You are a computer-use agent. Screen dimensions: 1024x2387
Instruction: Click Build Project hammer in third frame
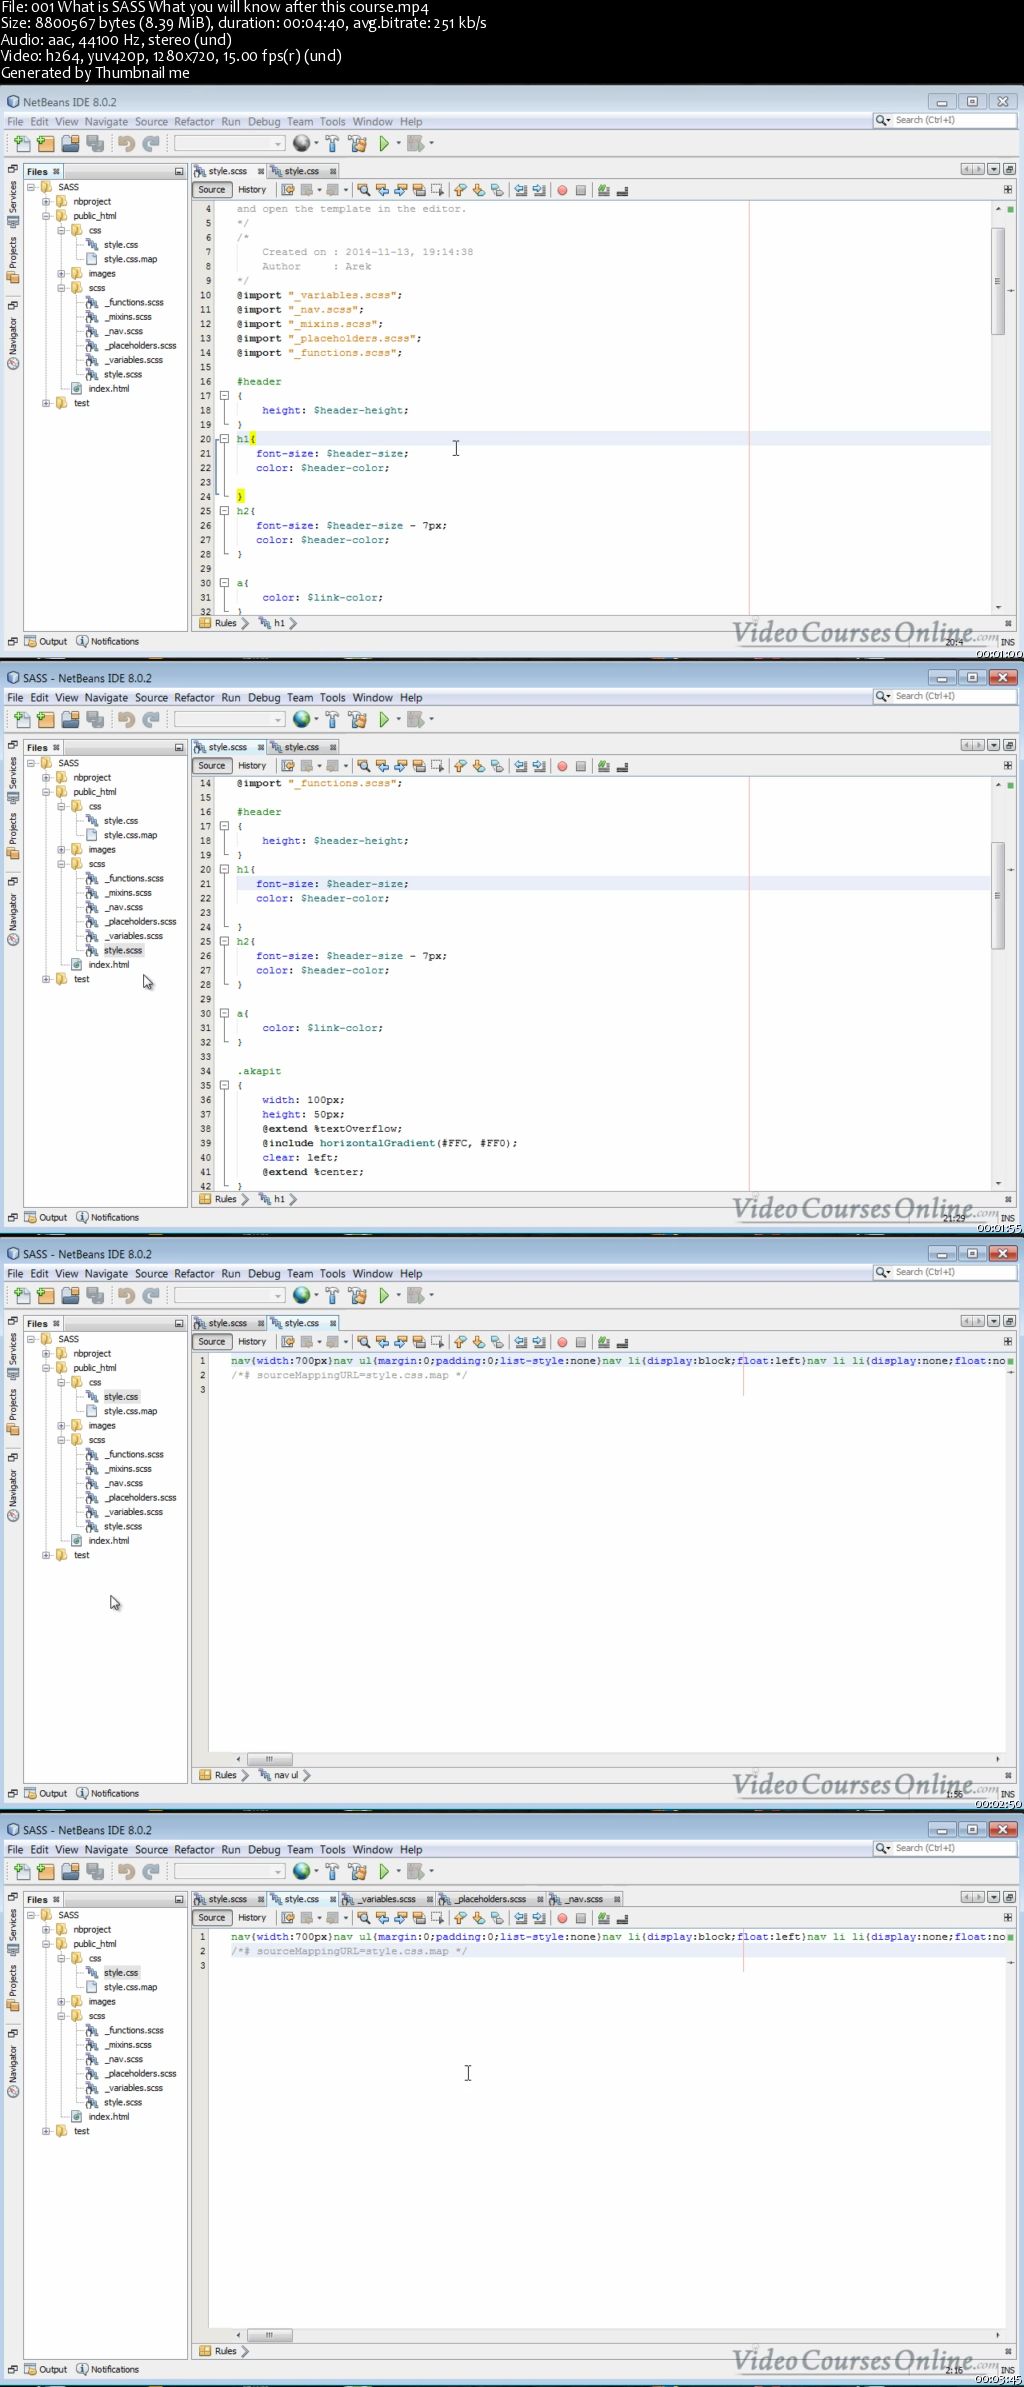click(x=332, y=1295)
